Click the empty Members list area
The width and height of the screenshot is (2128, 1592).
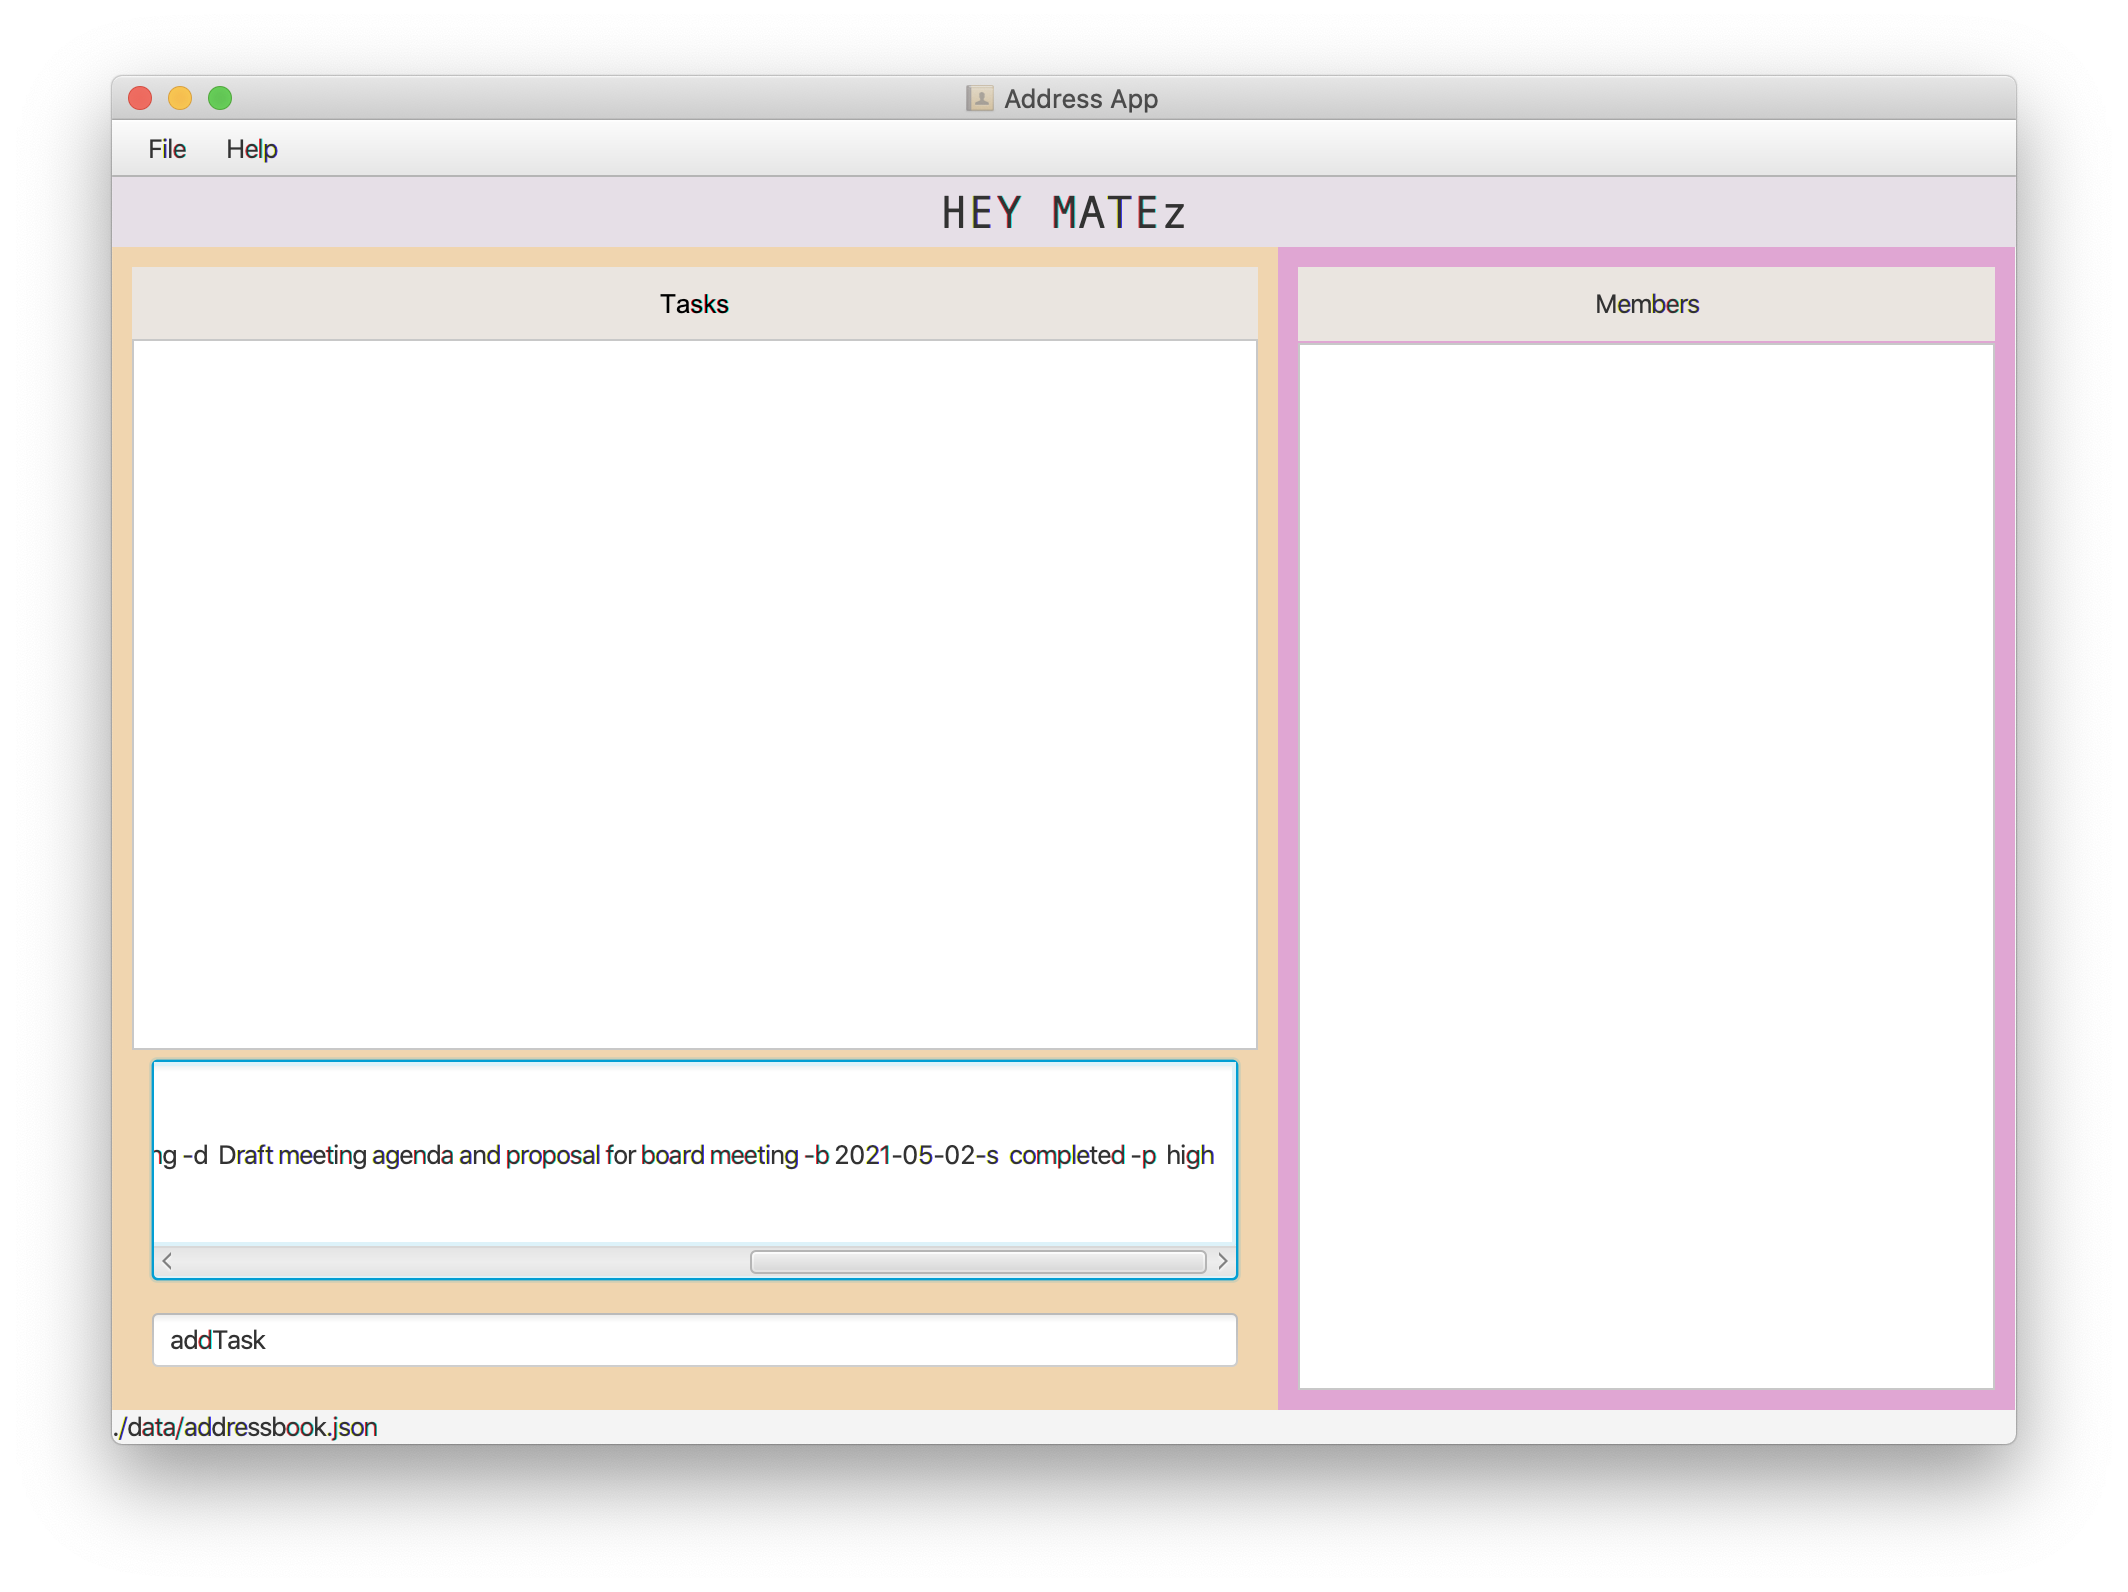point(1646,866)
